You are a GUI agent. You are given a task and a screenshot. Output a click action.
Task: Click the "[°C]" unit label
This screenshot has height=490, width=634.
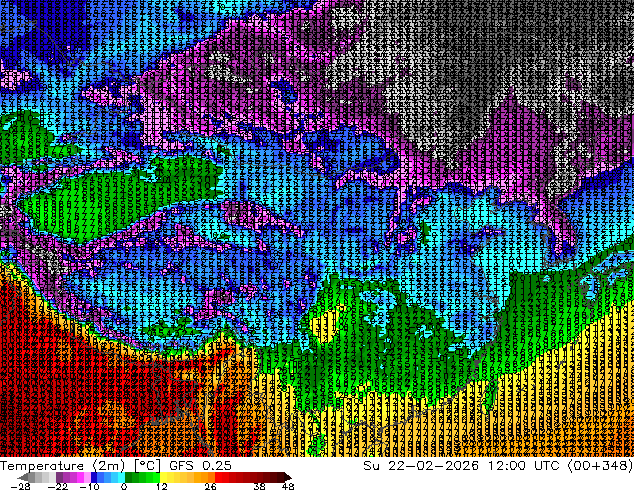147,465
